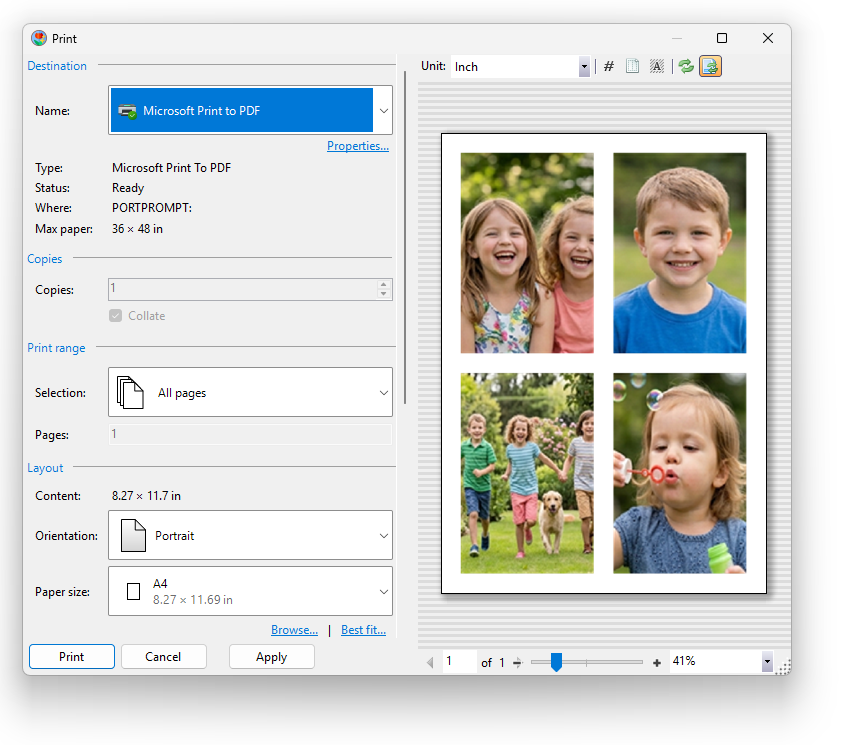Click the preview zoom slider handle
Screen dimensions: 848x745
point(556,662)
